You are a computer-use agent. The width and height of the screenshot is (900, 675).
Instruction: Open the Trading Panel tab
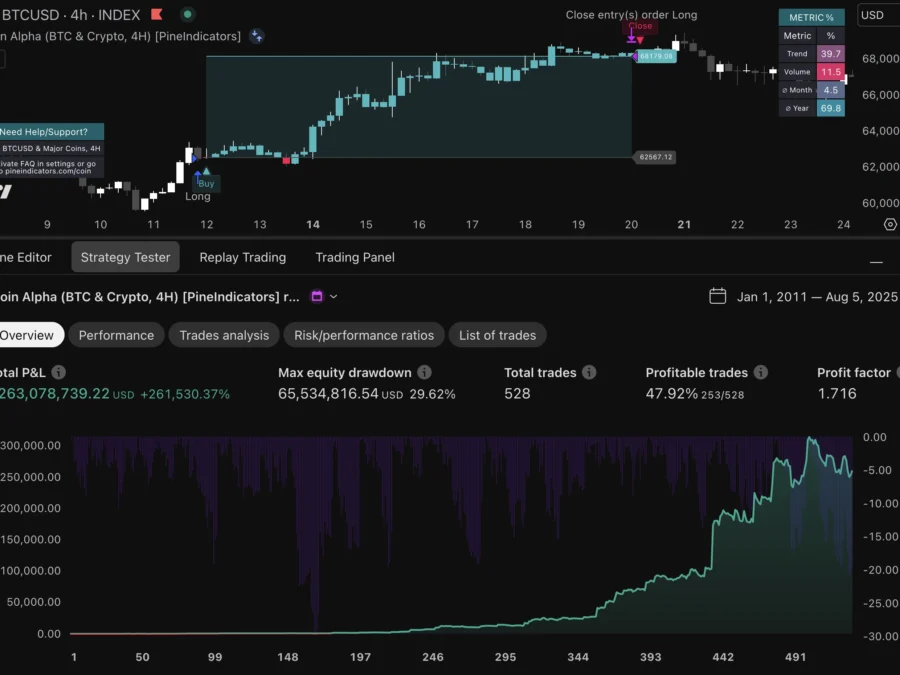tap(355, 257)
